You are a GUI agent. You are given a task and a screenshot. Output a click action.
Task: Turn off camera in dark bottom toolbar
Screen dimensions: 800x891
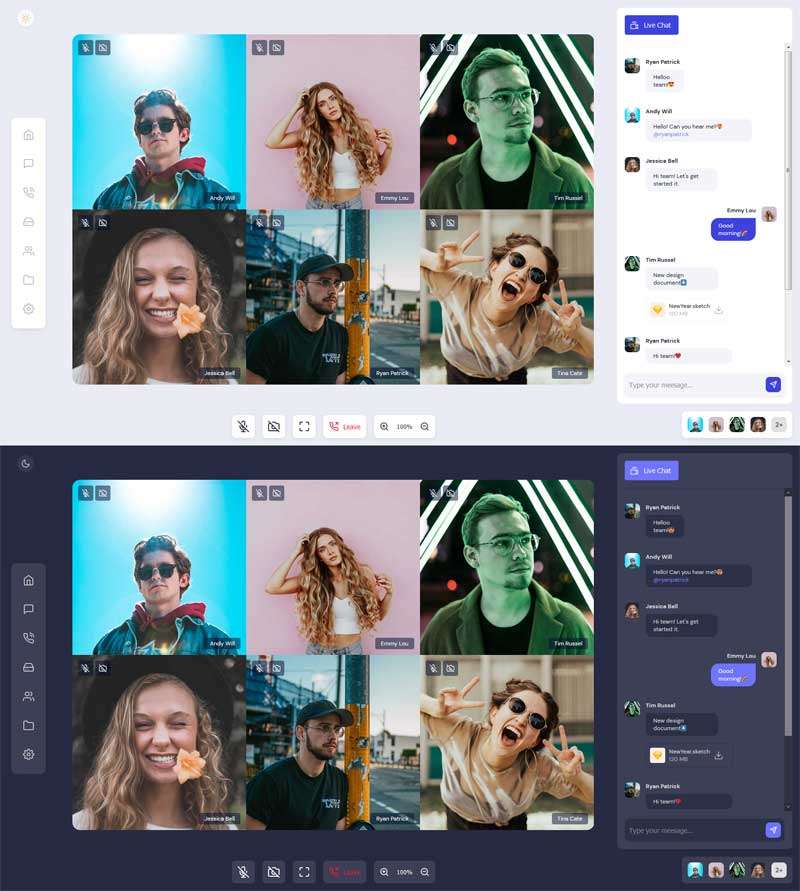[x=274, y=872]
